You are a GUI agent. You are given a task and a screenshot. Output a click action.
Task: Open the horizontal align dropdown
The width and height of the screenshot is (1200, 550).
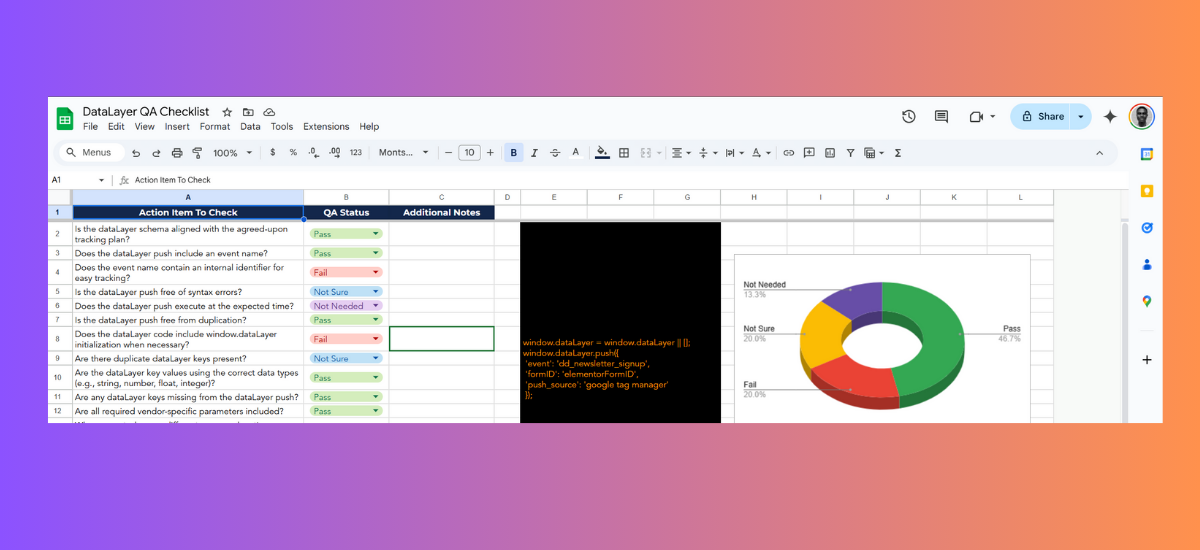pyautogui.click(x=680, y=153)
